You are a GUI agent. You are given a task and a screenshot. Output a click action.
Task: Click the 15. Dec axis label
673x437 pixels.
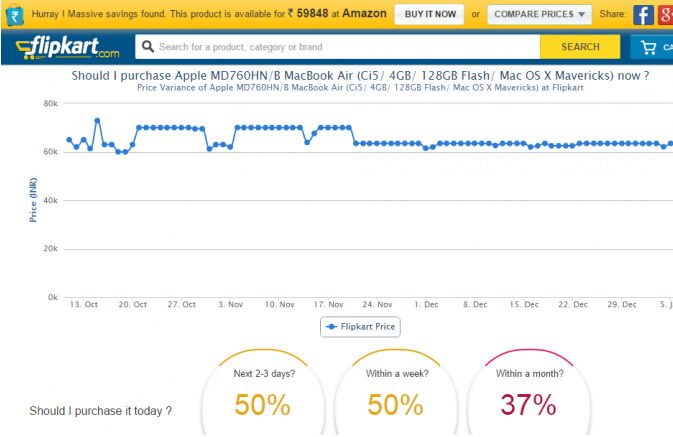(x=524, y=304)
